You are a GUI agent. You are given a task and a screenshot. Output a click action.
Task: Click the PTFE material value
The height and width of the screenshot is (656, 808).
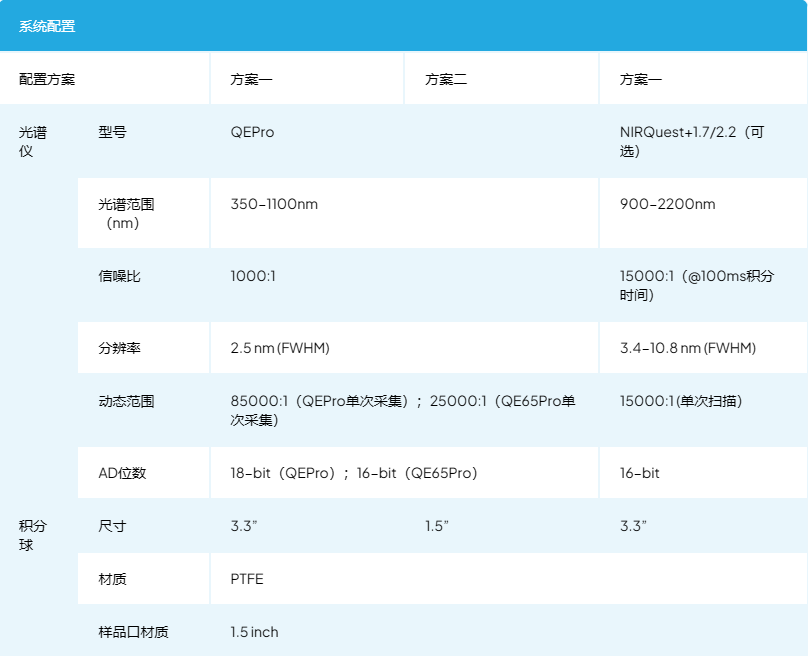(x=247, y=579)
